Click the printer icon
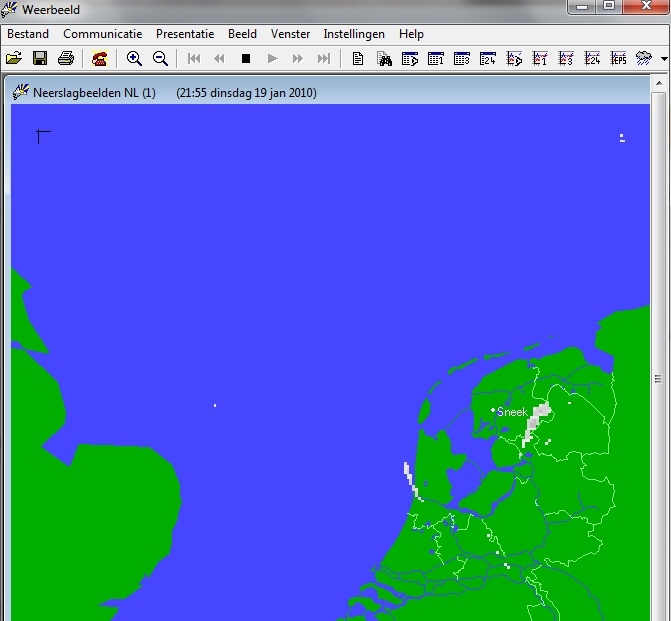This screenshot has width=671, height=621. pos(66,58)
